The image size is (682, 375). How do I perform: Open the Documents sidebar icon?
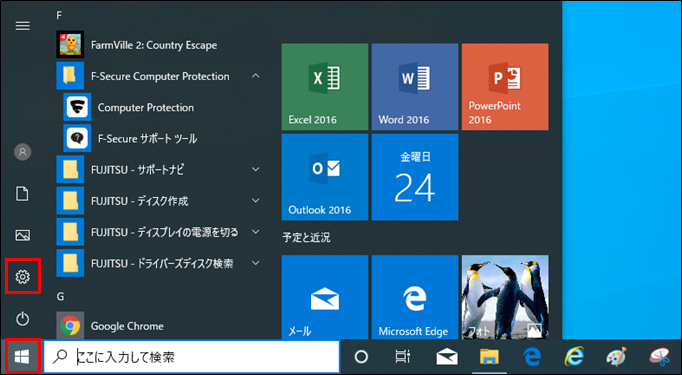[23, 194]
